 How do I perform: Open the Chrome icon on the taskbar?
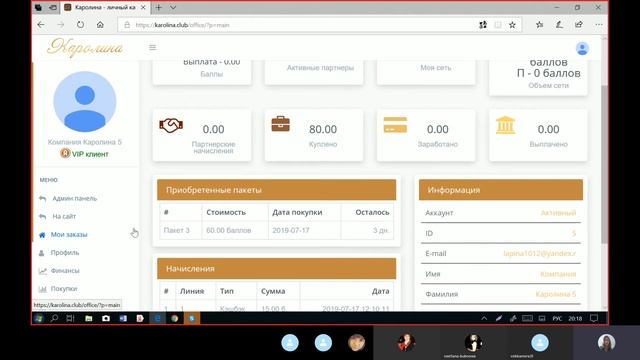tap(175, 318)
